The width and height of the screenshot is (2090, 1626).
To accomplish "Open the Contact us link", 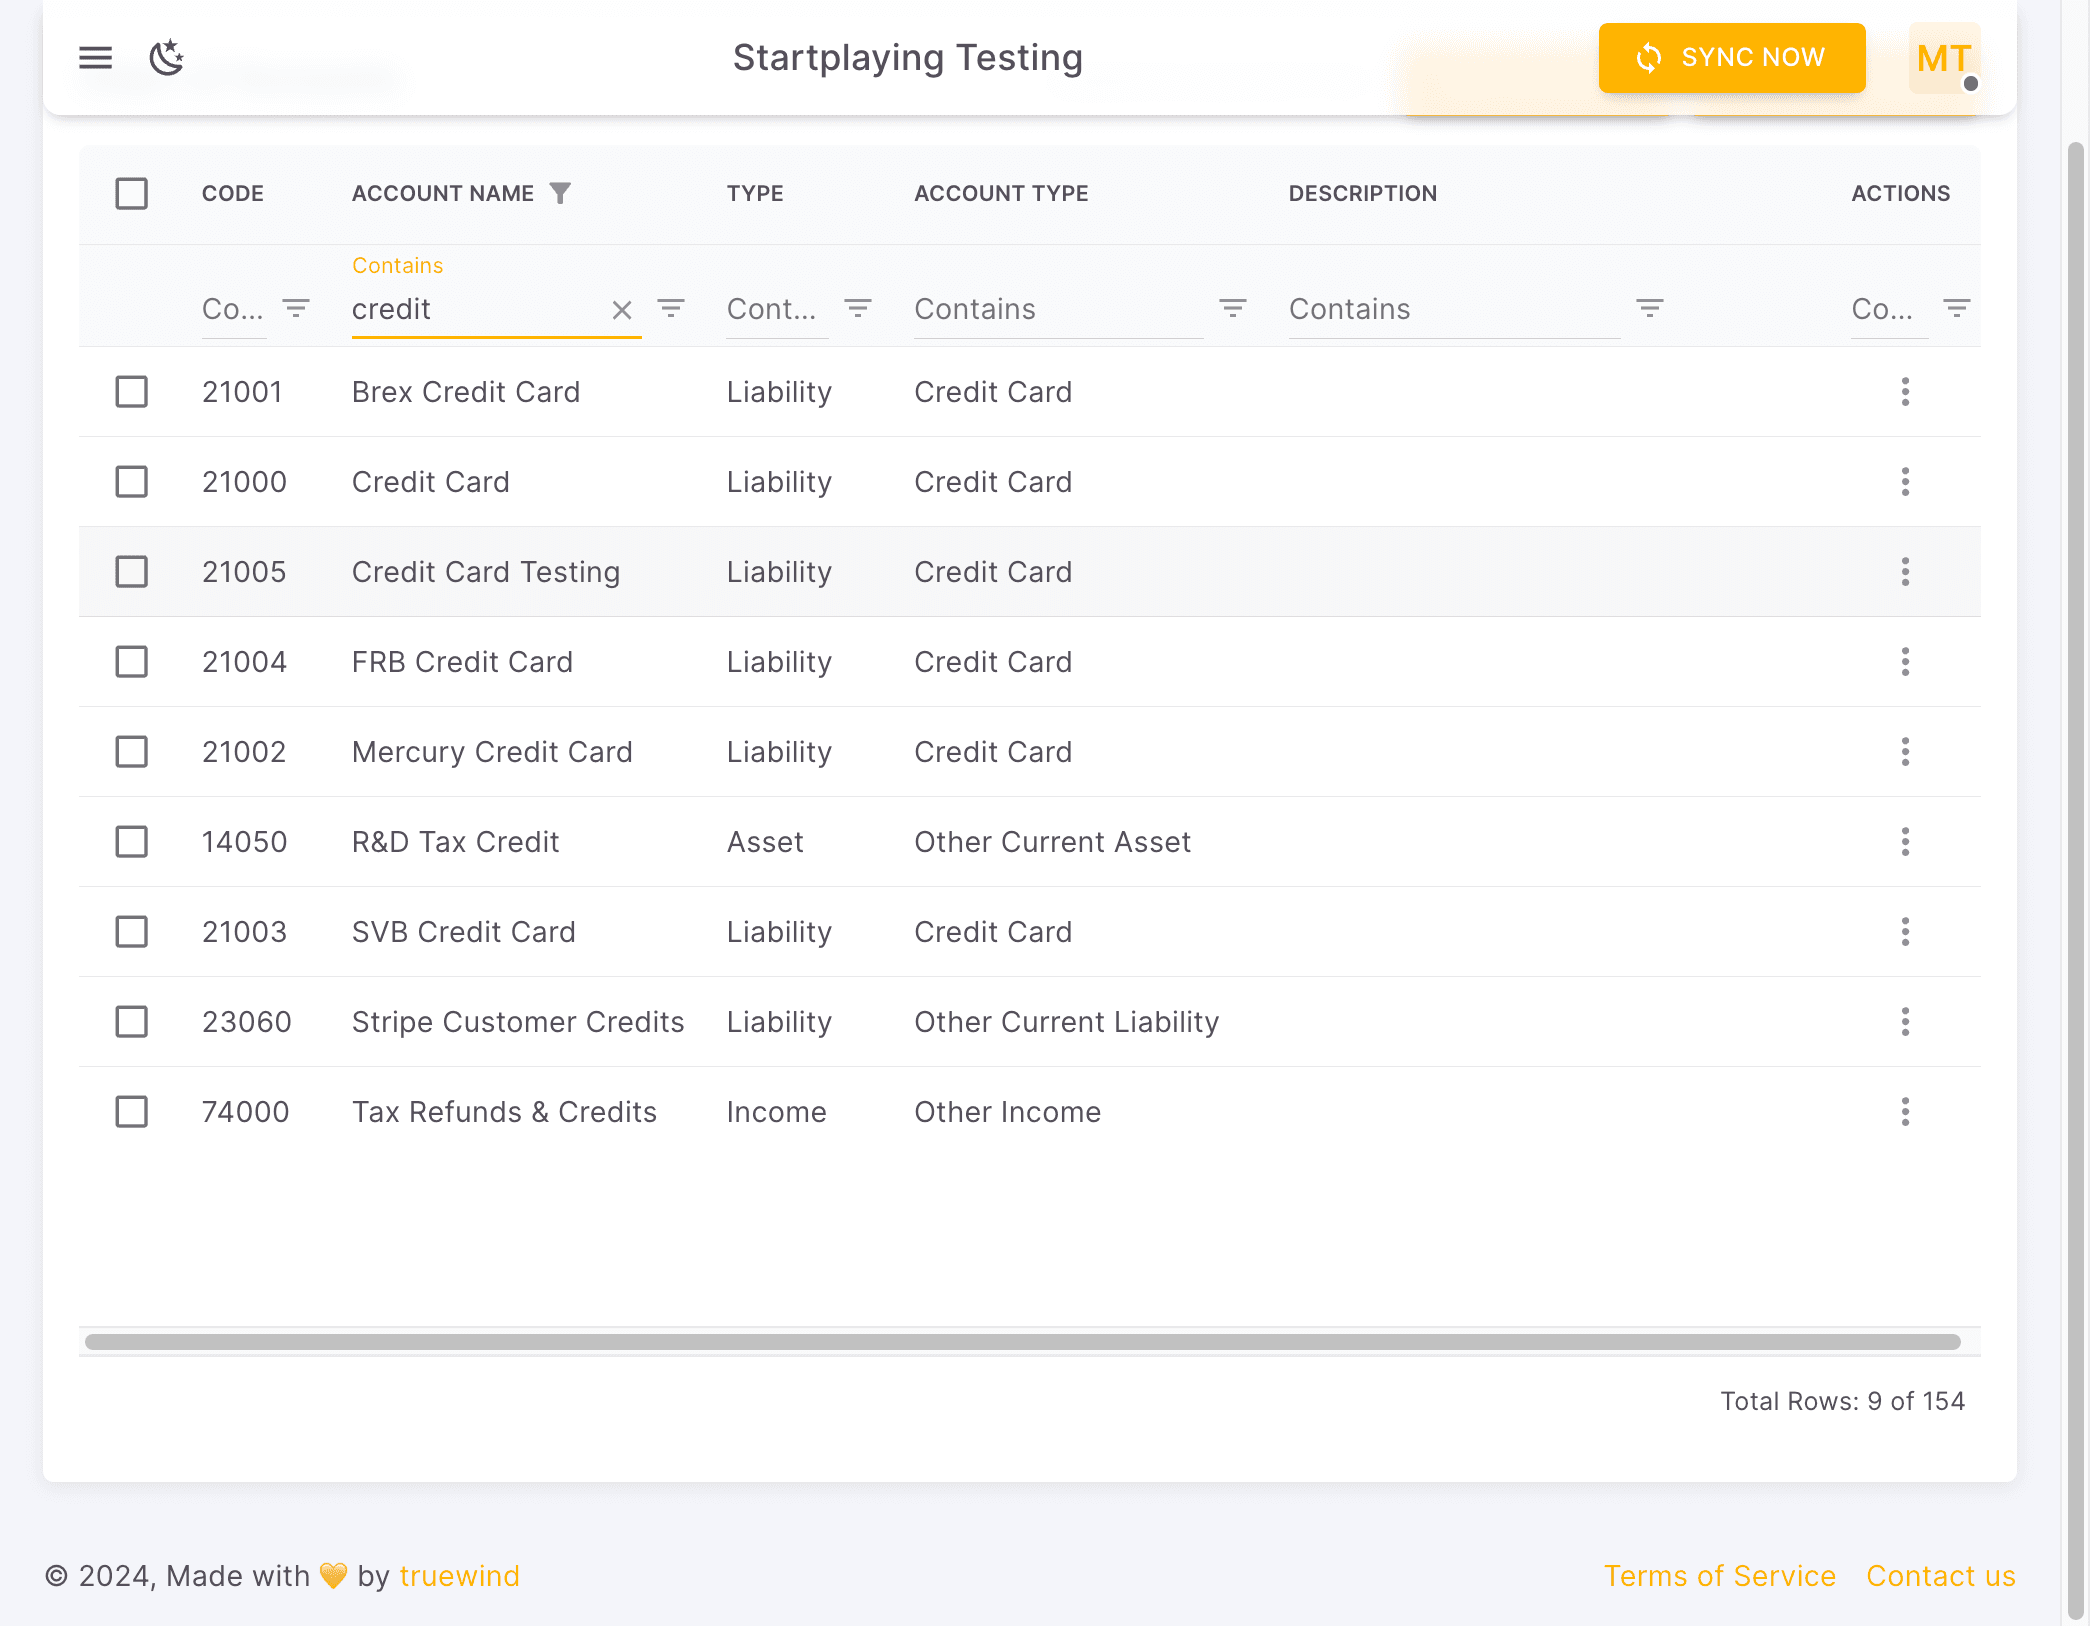I will 1941,1576.
